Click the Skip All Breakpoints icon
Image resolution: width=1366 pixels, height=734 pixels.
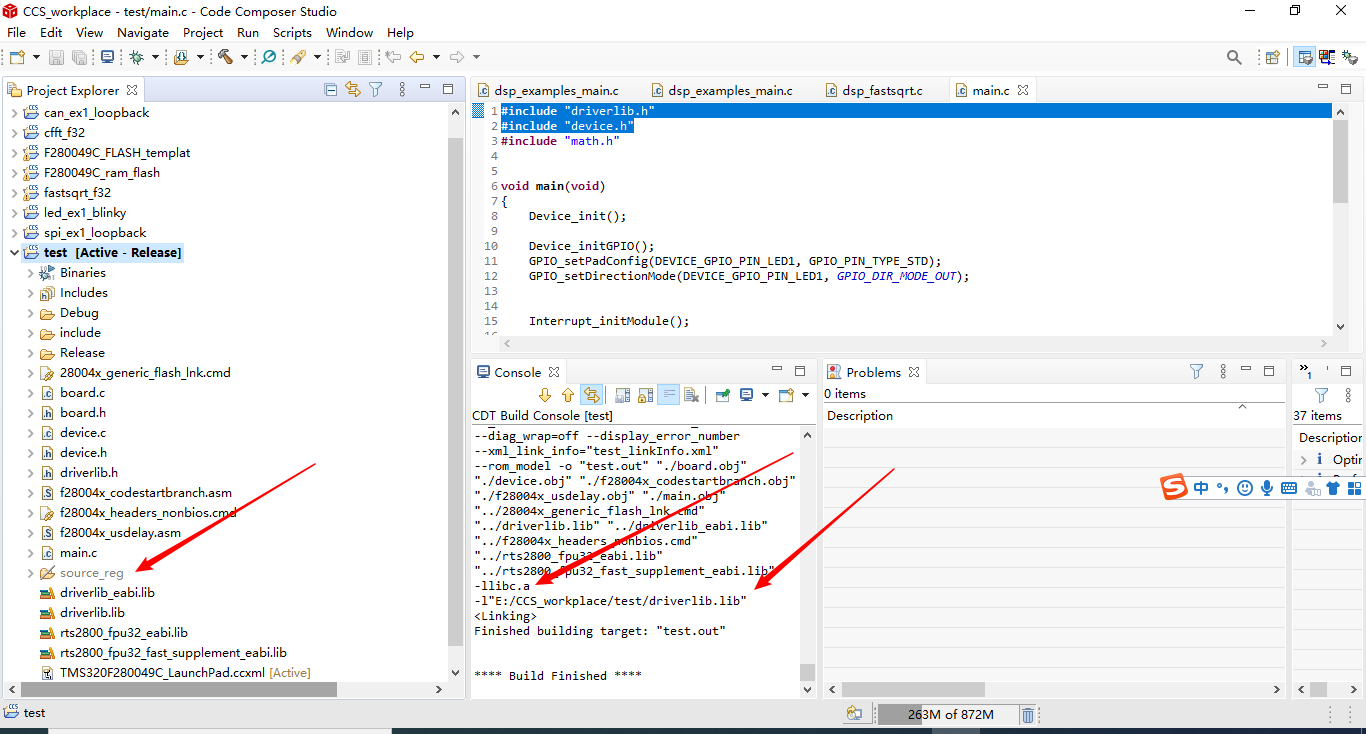pos(269,57)
